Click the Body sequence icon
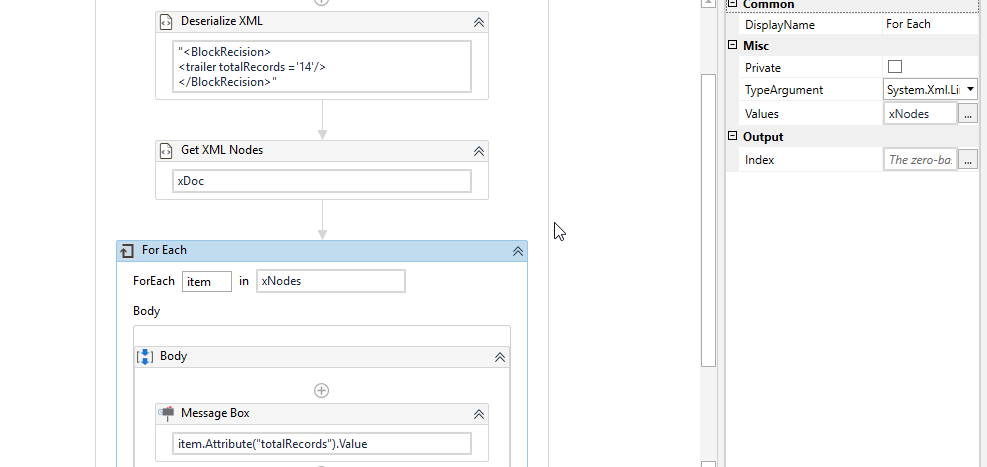Image resolution: width=987 pixels, height=467 pixels. [145, 357]
